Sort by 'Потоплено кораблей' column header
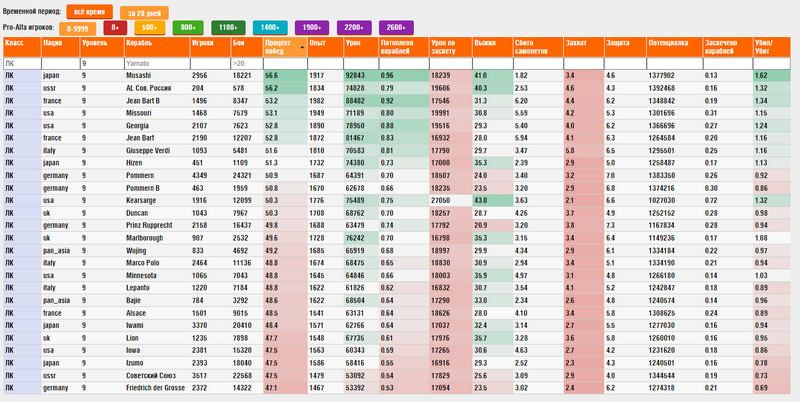Image resolution: width=800 pixels, height=402 pixels. click(x=402, y=48)
